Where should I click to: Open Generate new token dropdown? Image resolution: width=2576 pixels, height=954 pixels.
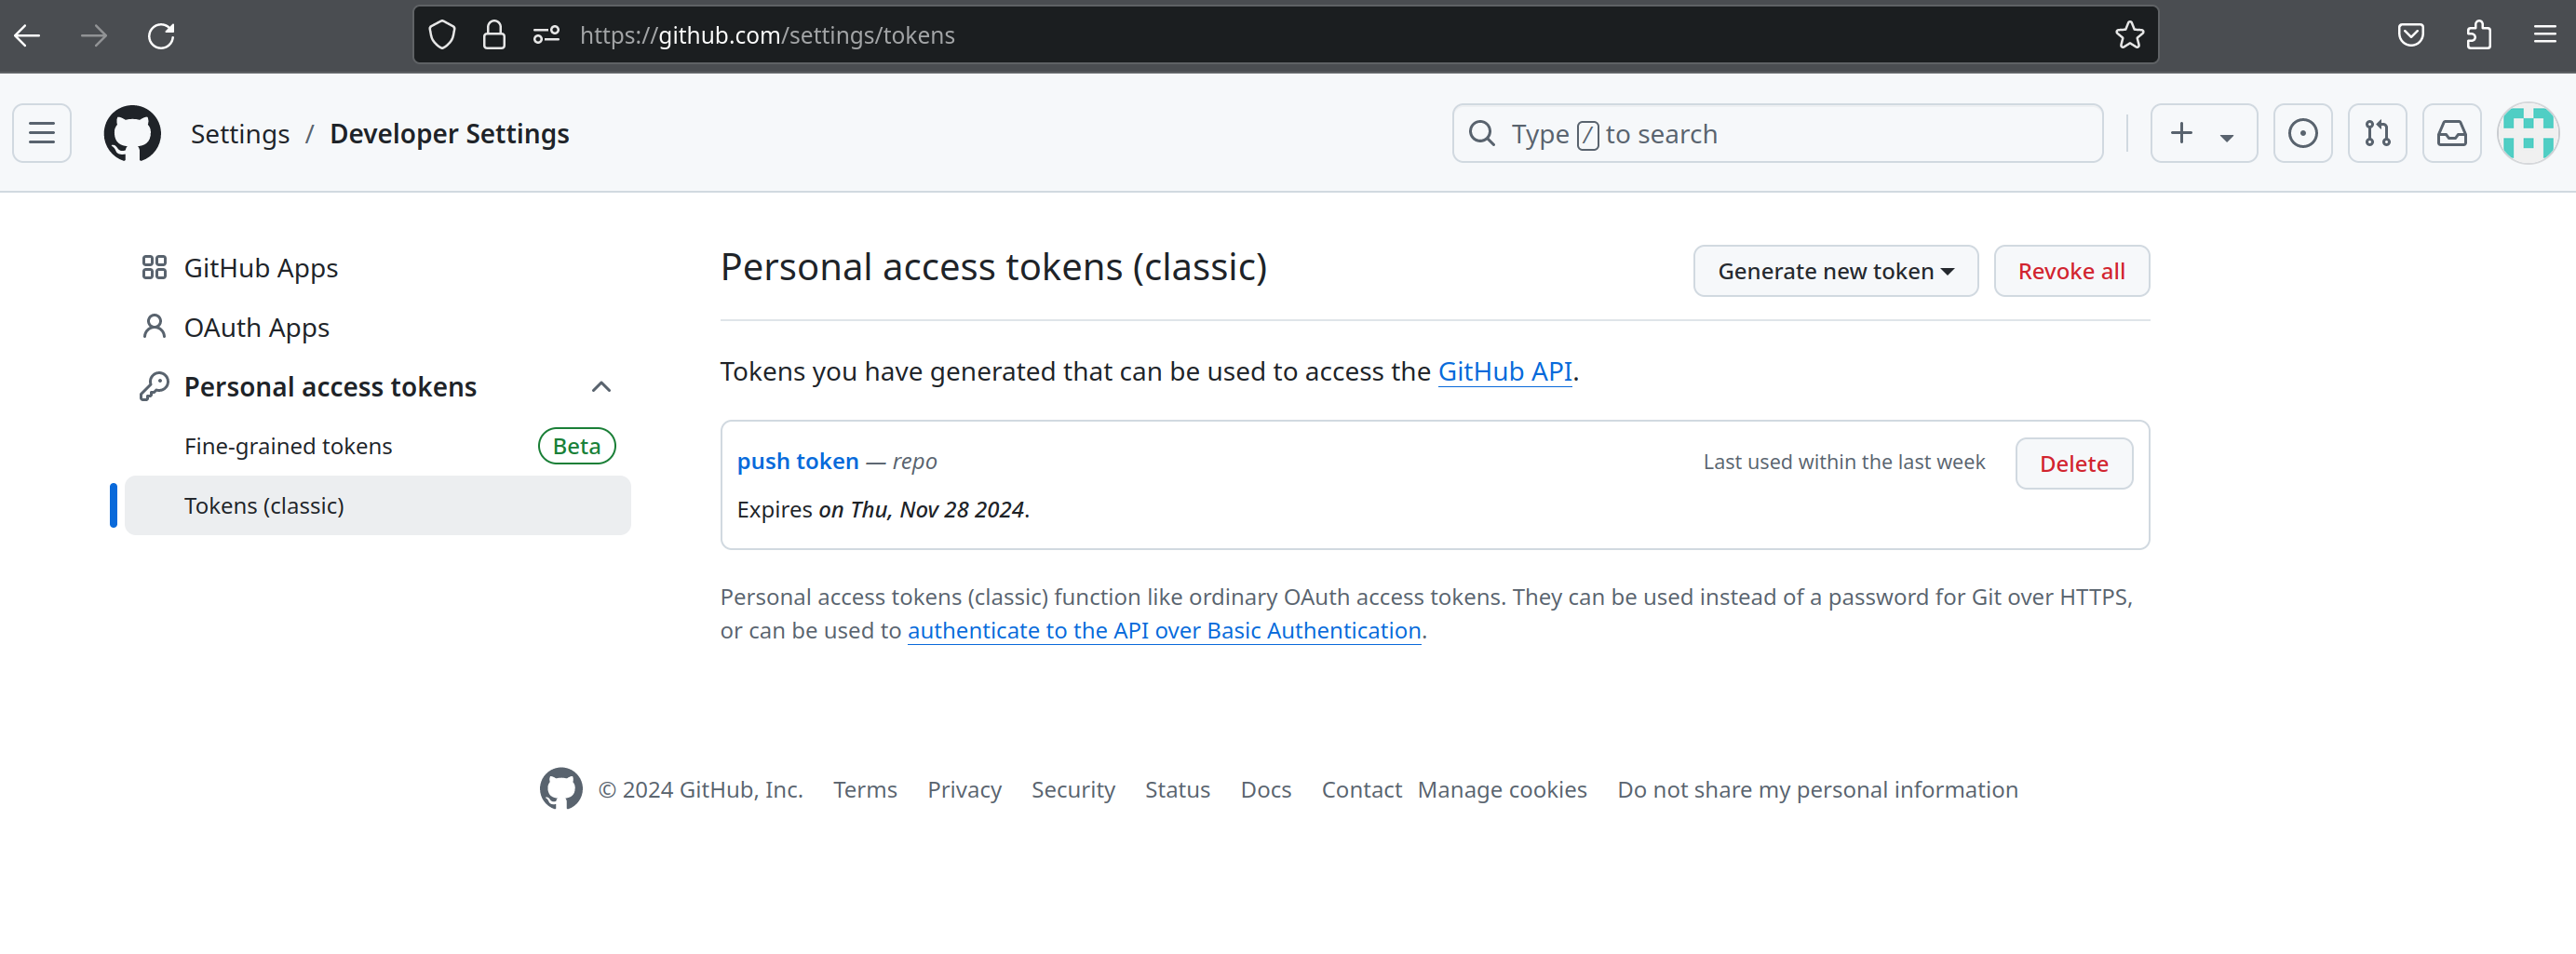pos(1835,271)
